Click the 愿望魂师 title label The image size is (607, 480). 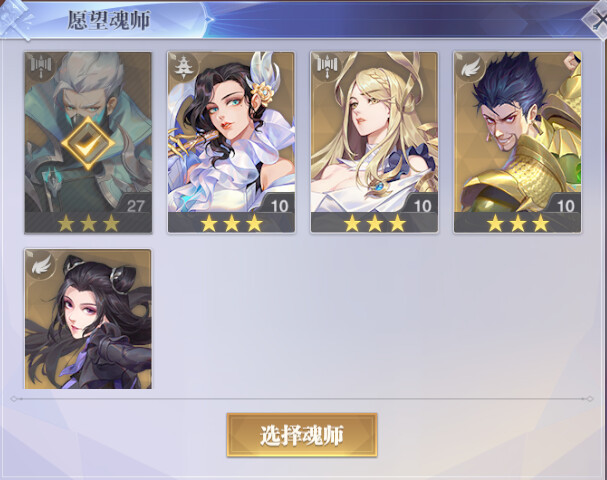[108, 20]
